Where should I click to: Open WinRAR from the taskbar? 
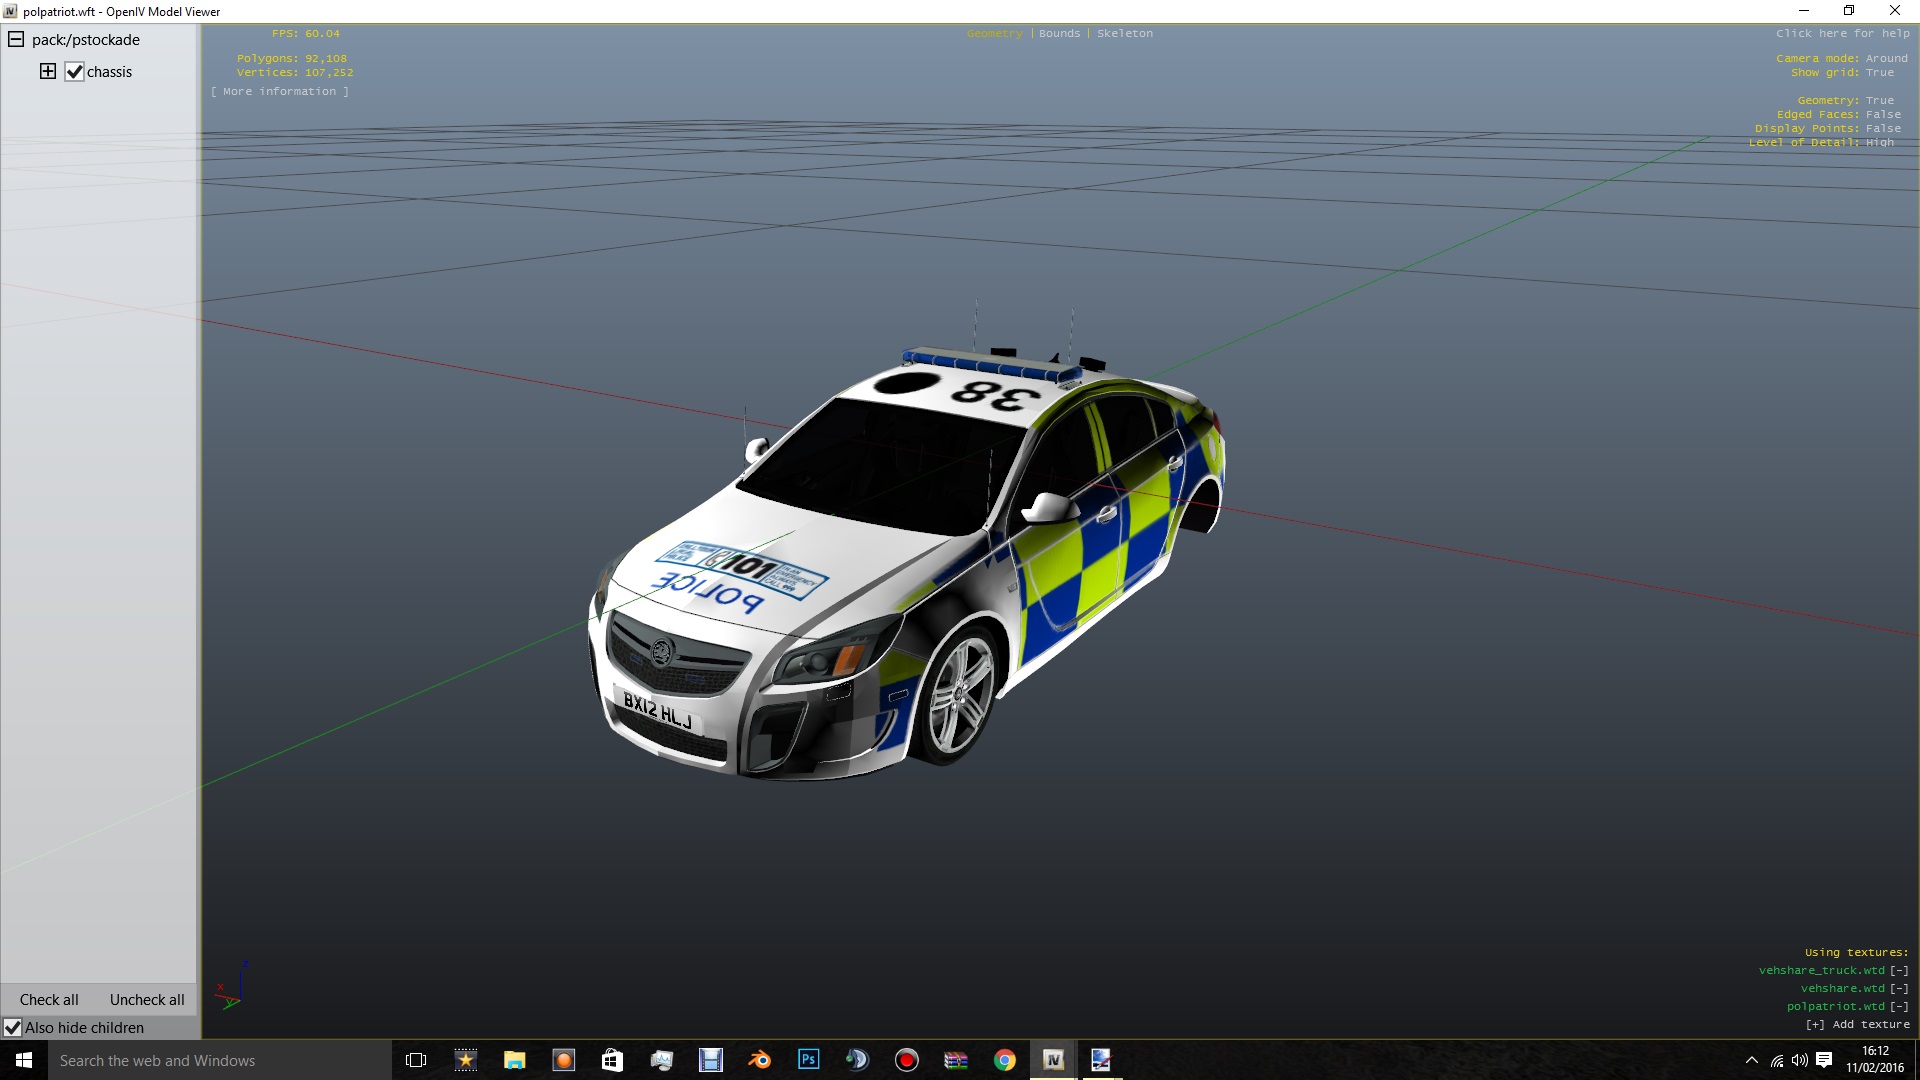(x=956, y=1060)
